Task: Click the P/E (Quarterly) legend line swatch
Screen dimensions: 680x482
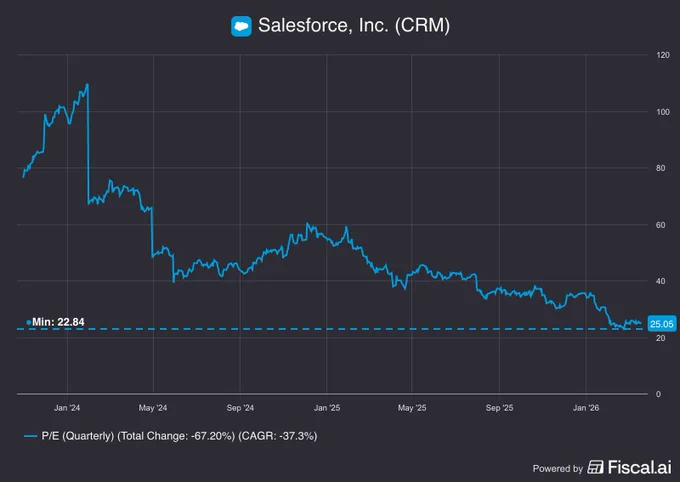Action: pos(31,436)
